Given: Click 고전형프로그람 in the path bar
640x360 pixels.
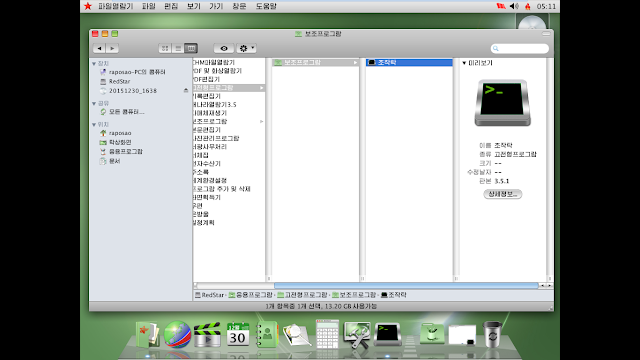Looking at the screenshot, I should tap(302, 295).
